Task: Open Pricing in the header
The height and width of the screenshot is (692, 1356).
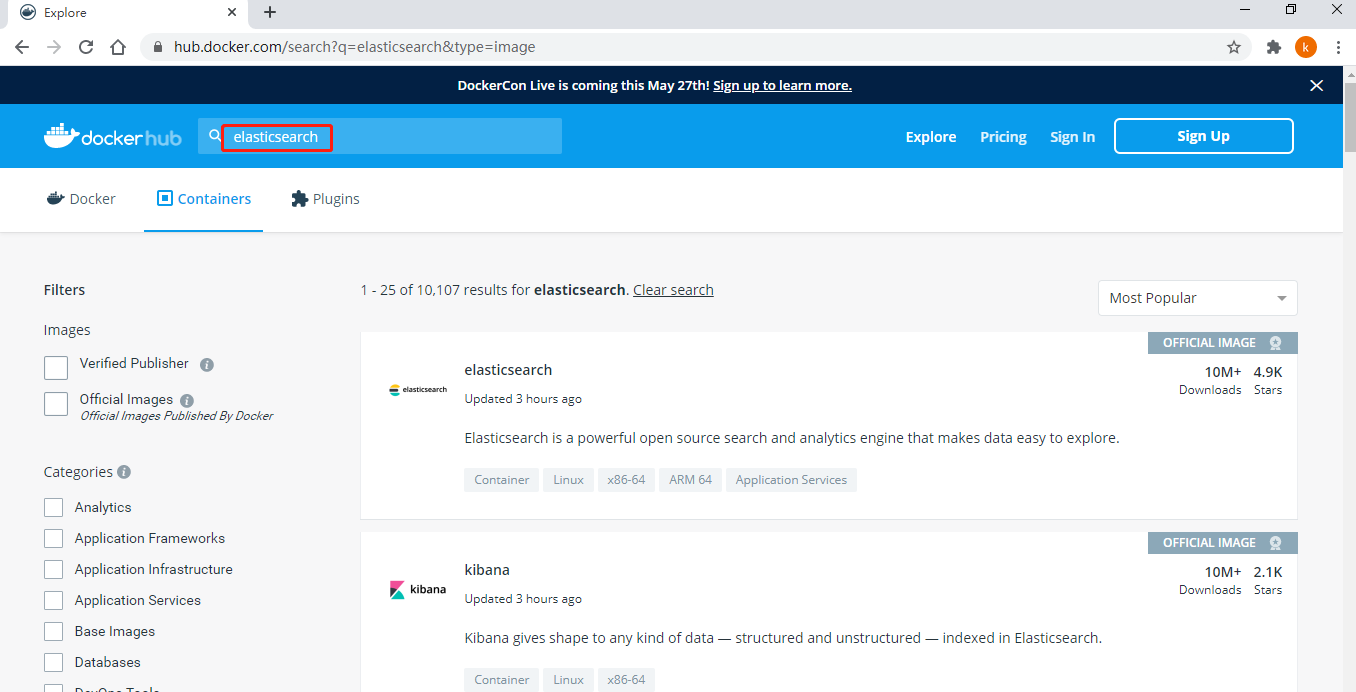Action: pyautogui.click(x=1003, y=137)
